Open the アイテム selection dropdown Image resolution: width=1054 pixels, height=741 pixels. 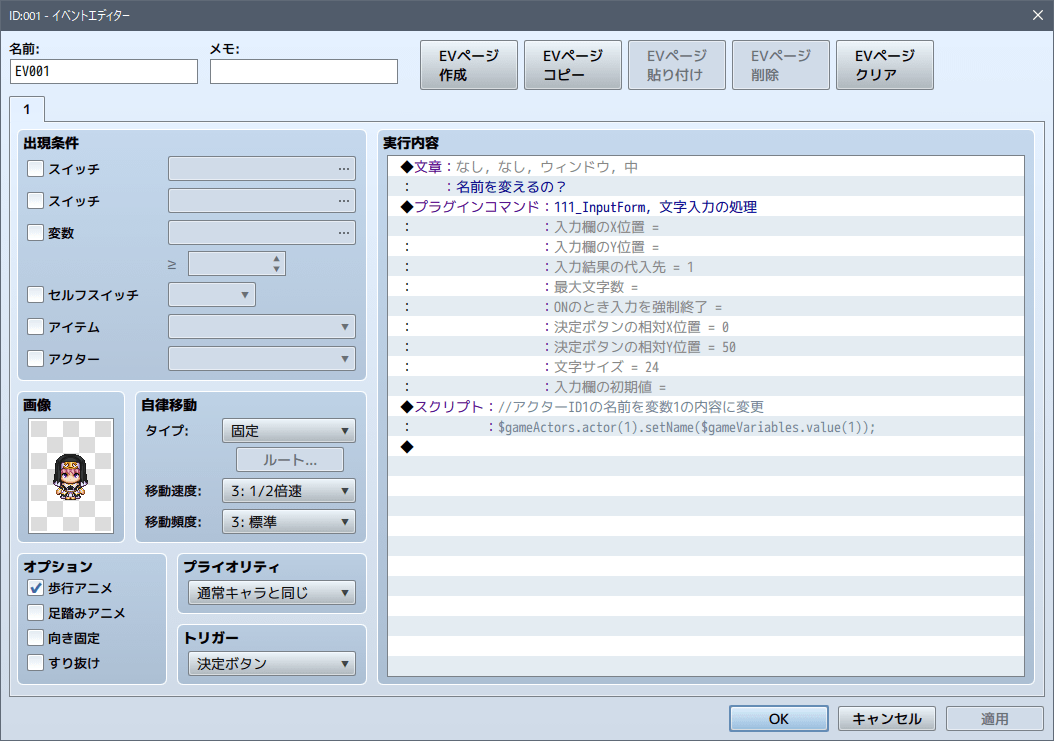point(261,327)
